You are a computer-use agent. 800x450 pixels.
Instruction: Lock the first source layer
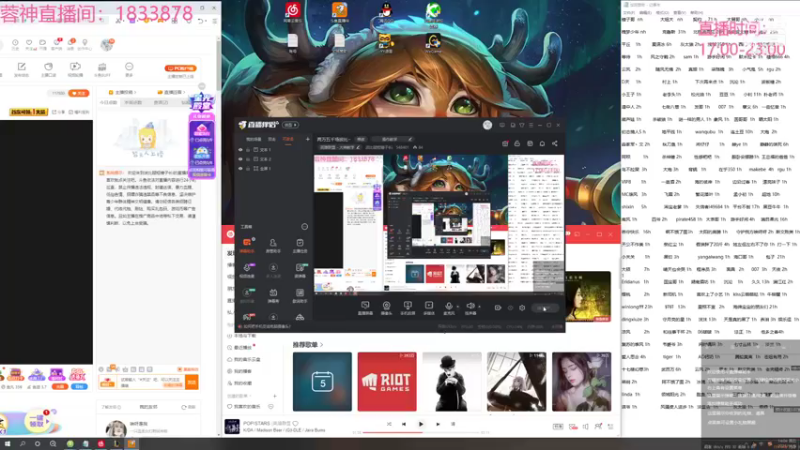coord(248,150)
